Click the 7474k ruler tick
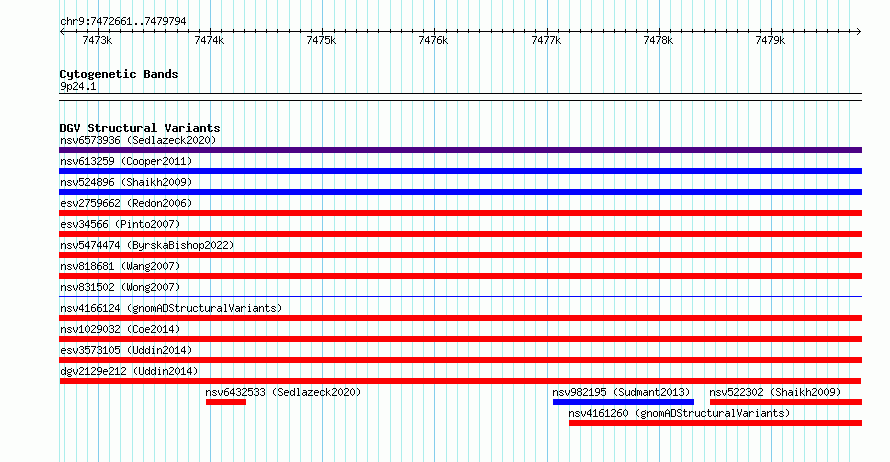Viewport: 890px width, 462px height. 209,40
